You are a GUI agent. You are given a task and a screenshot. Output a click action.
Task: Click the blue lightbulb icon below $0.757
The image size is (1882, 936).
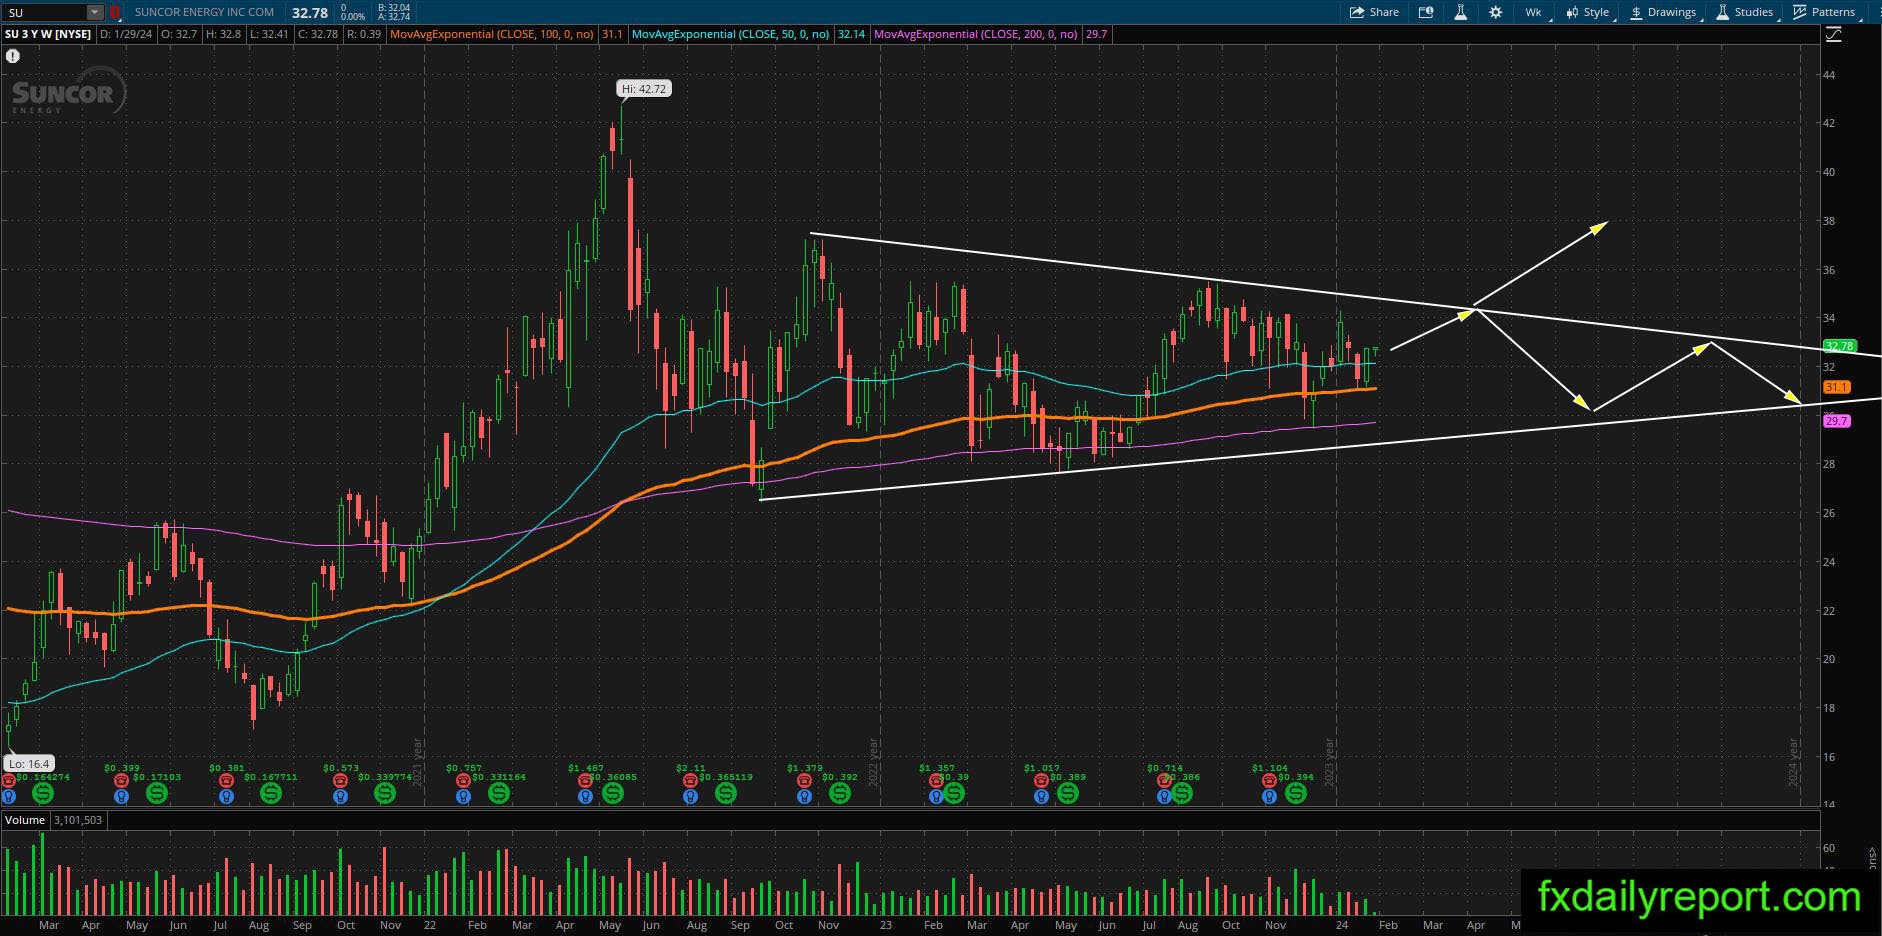(x=463, y=797)
